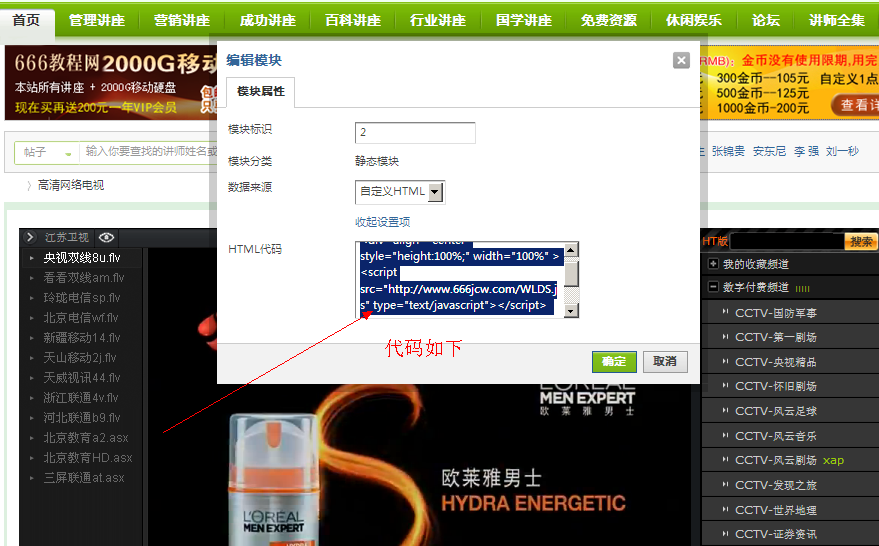The width and height of the screenshot is (879, 546).
Task: Click the 高清网络电视 breadcrumb link
Action: (71, 185)
